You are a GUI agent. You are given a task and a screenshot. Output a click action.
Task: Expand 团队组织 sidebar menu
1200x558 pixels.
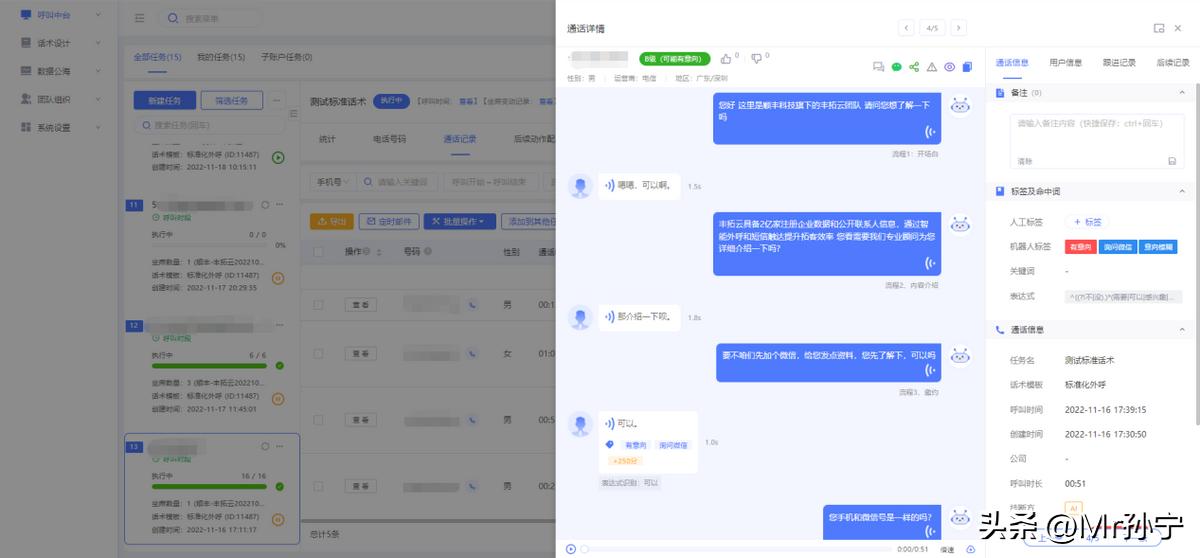point(60,99)
